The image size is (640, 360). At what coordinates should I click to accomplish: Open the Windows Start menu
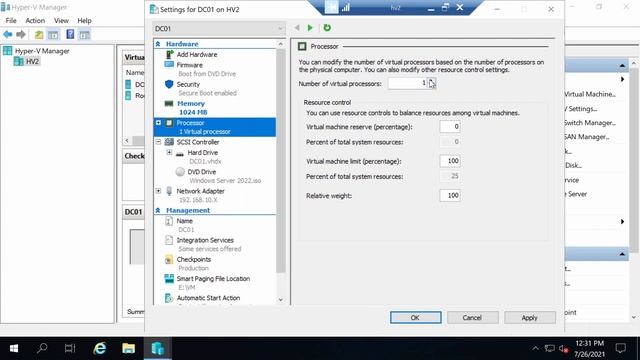coord(13,348)
